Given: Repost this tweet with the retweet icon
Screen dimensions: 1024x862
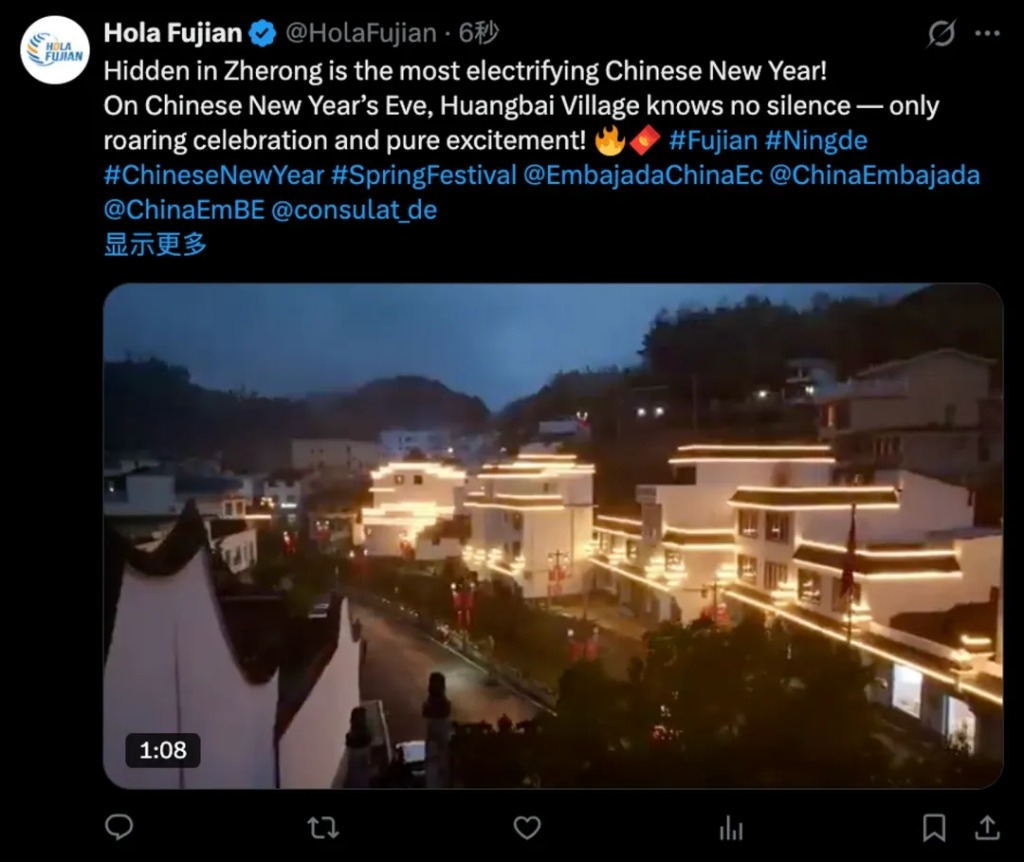Looking at the screenshot, I should [323, 828].
